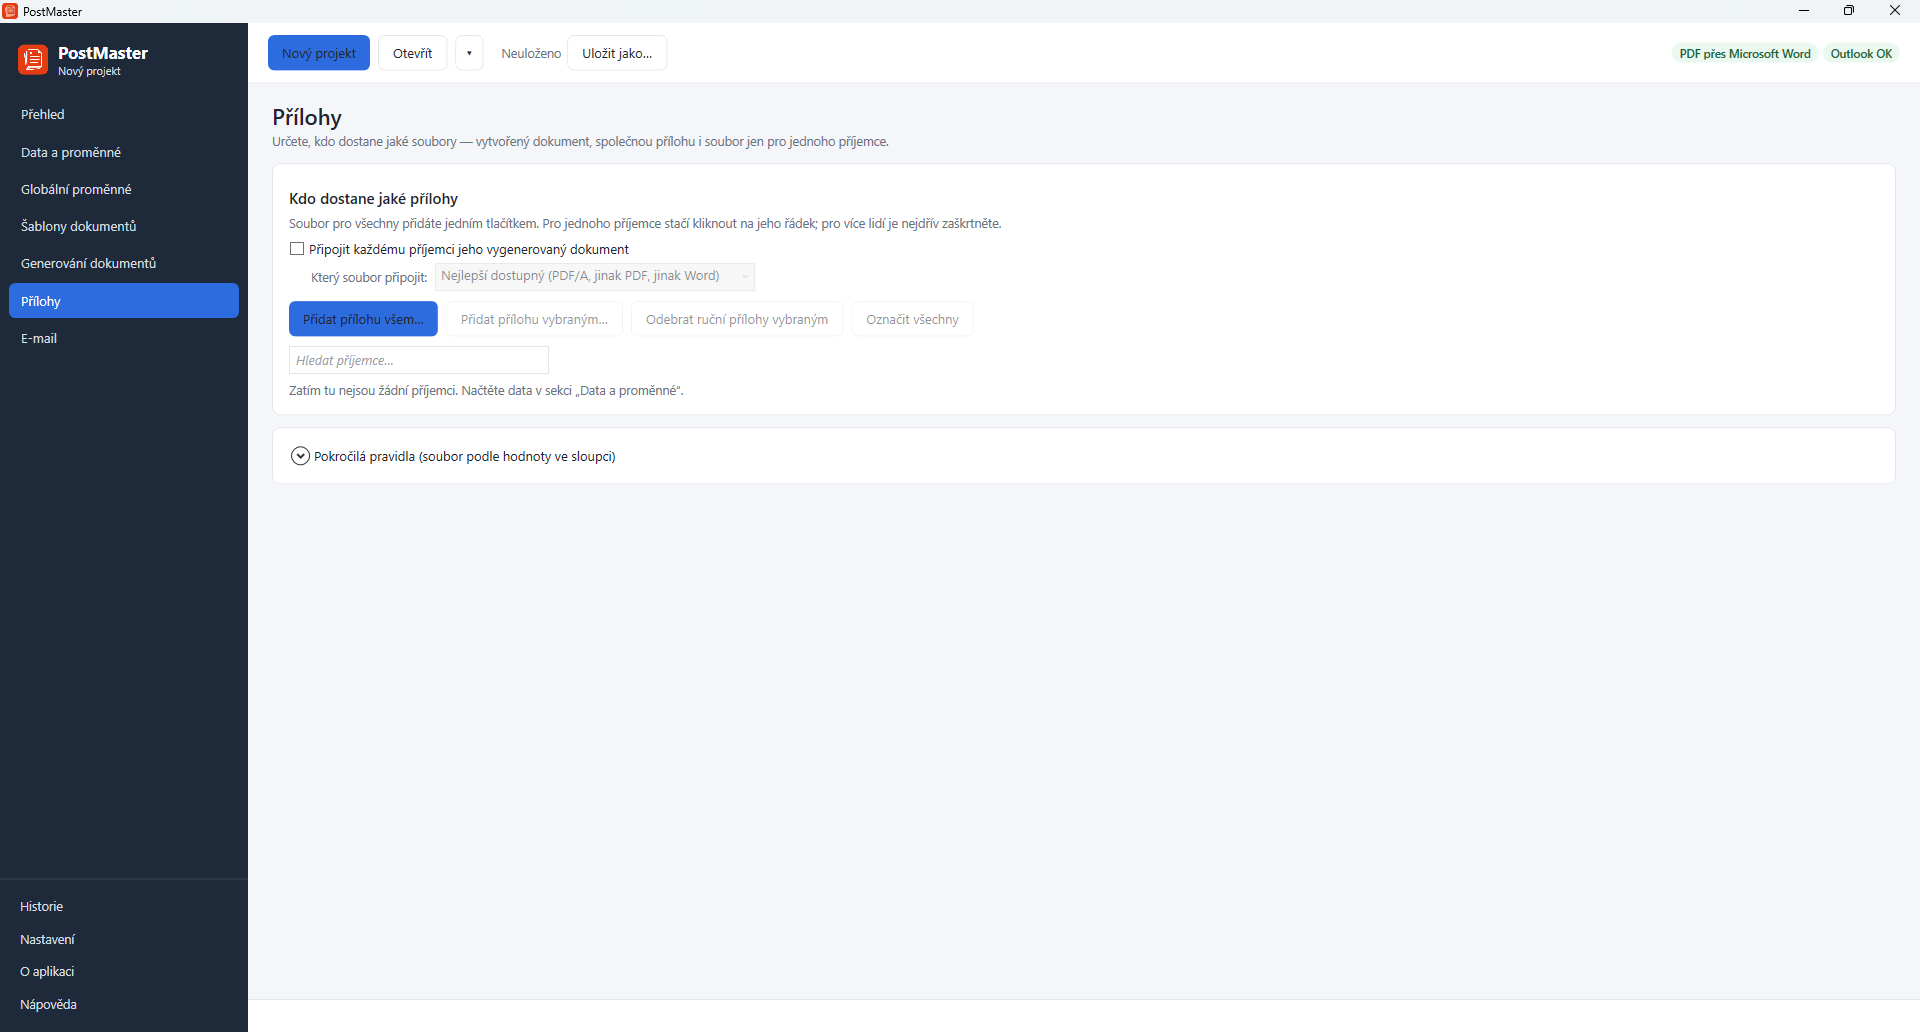This screenshot has height=1032, width=1920.
Task: Click Přidat přílohu všem... button
Action: click(363, 319)
